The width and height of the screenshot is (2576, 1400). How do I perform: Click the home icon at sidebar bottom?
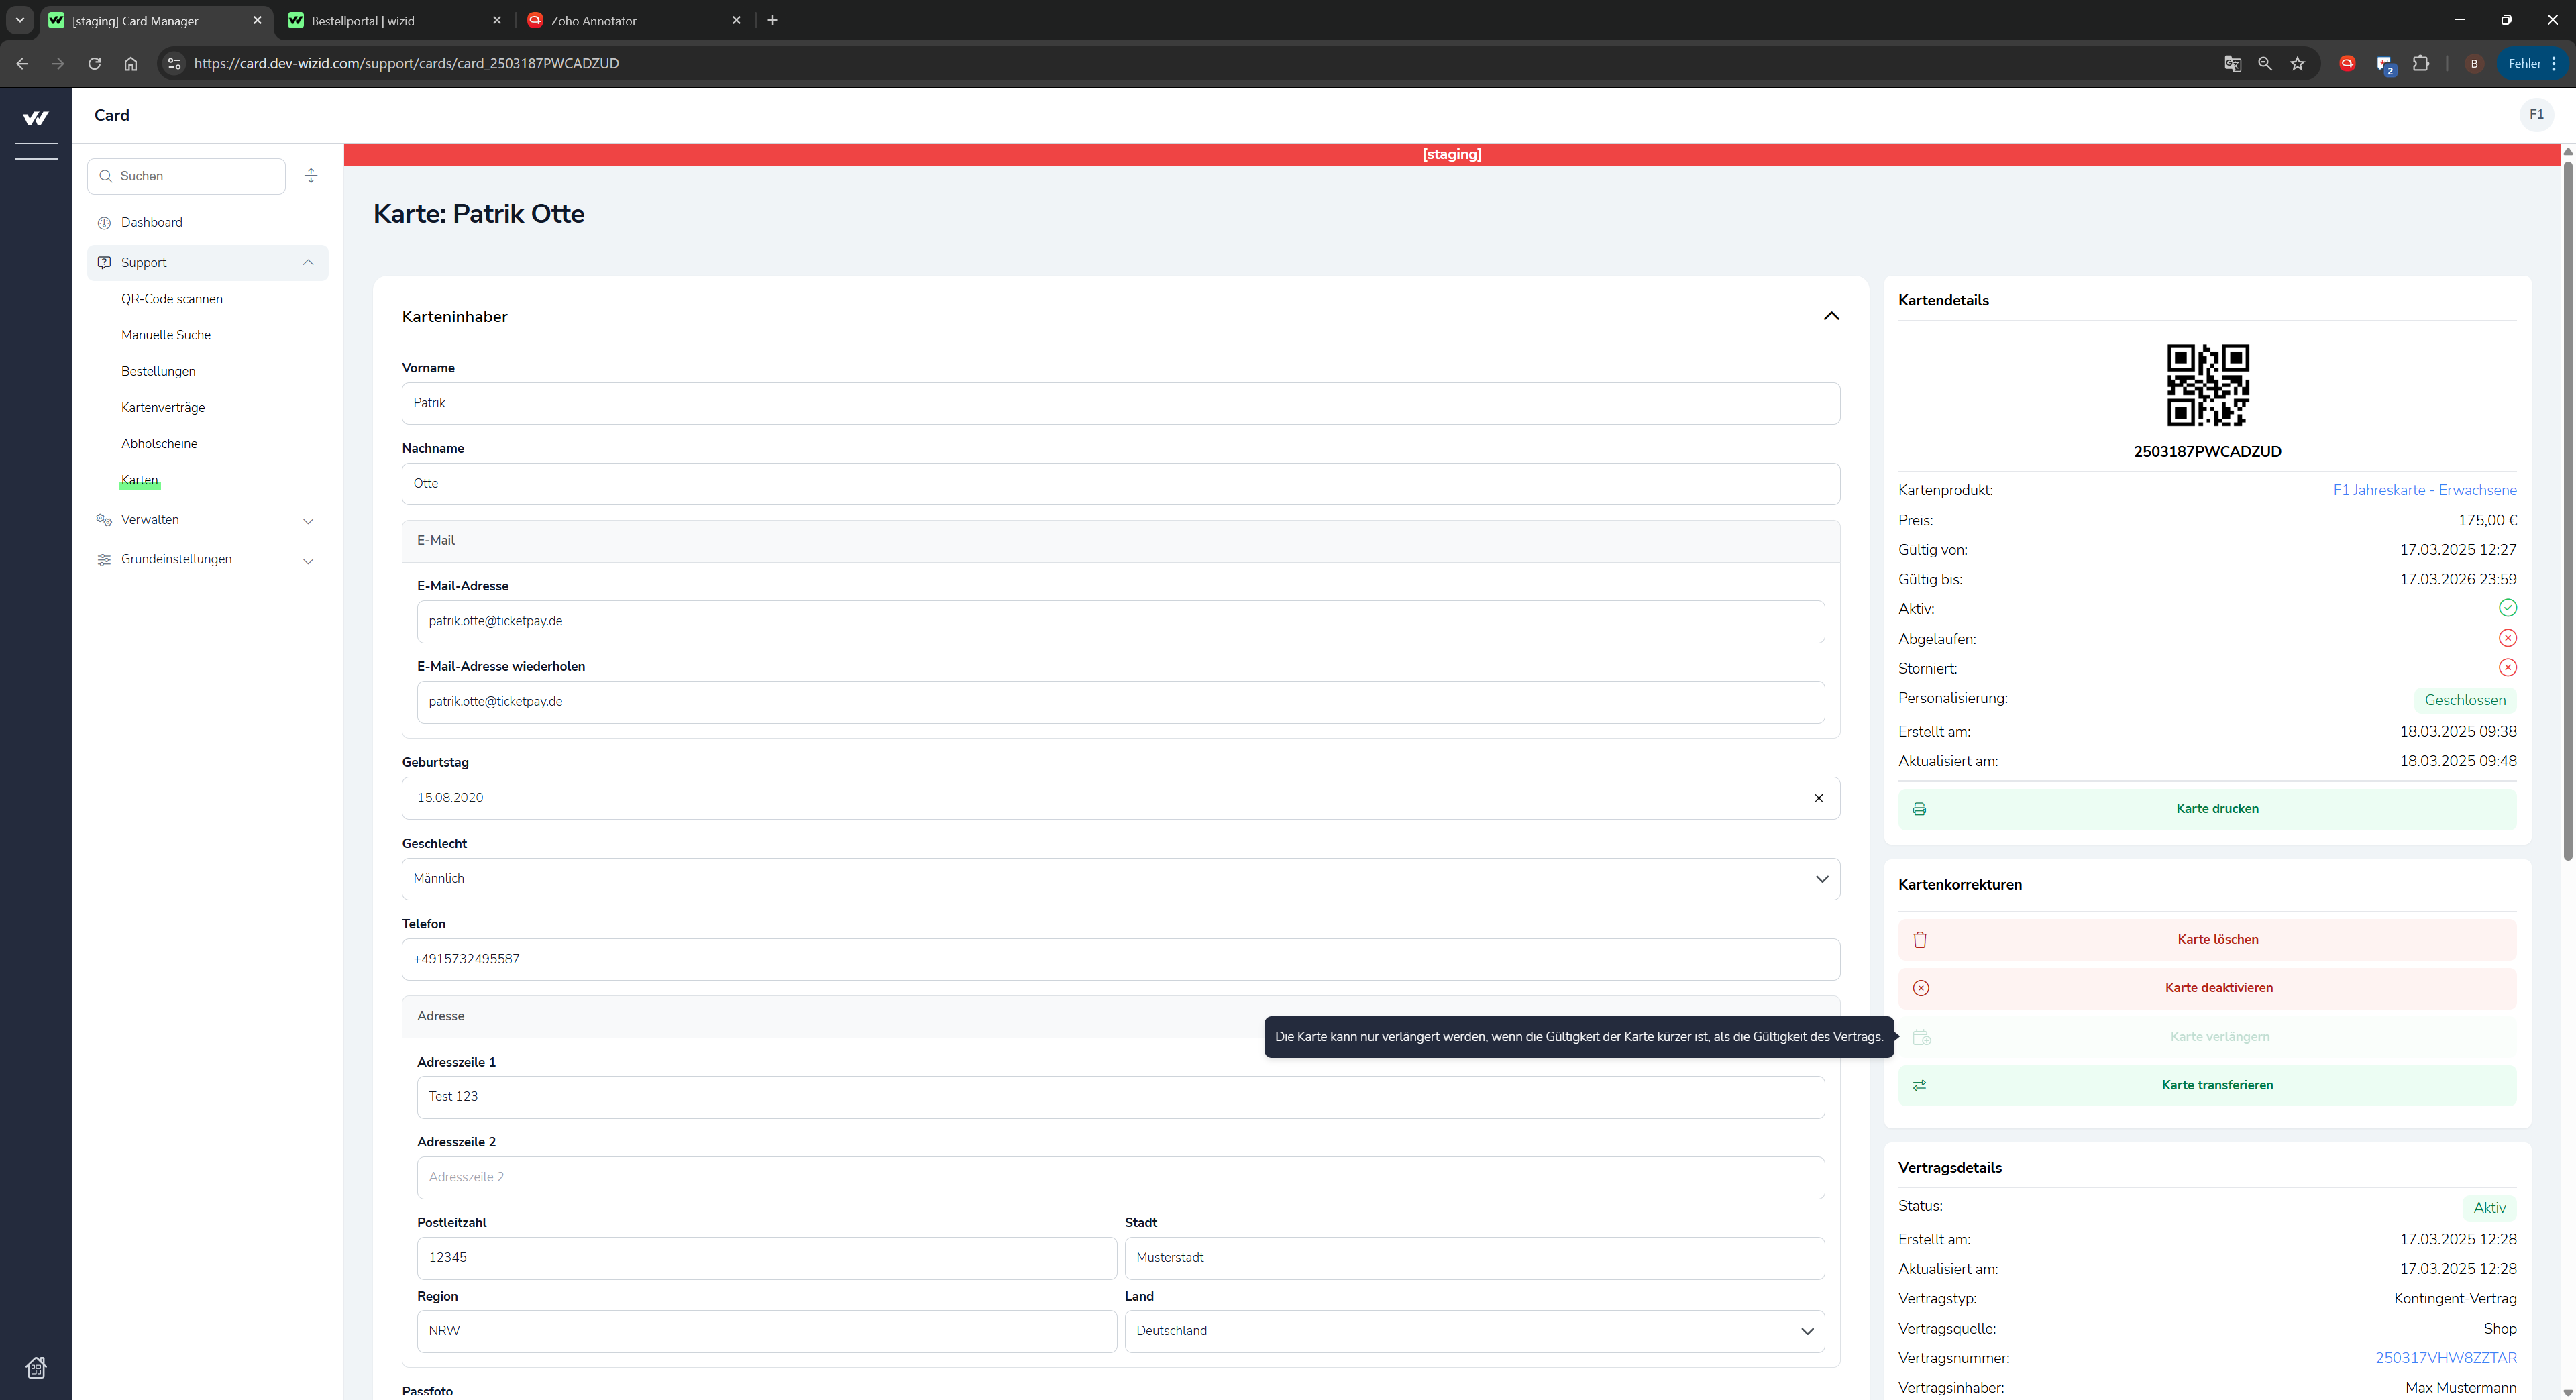click(x=36, y=1367)
